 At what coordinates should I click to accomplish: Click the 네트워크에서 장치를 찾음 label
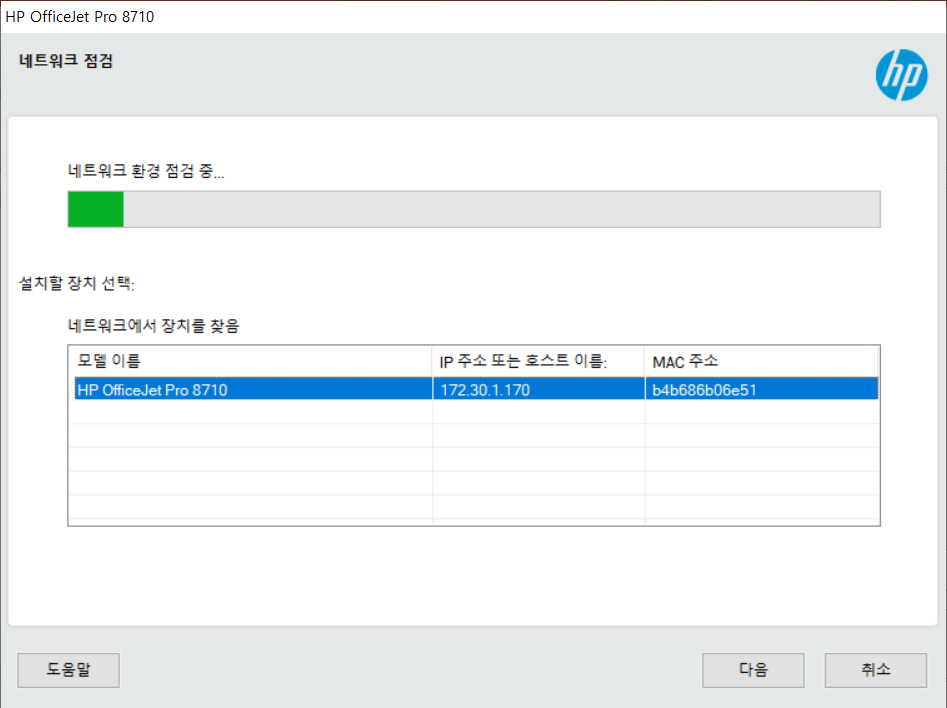click(153, 325)
